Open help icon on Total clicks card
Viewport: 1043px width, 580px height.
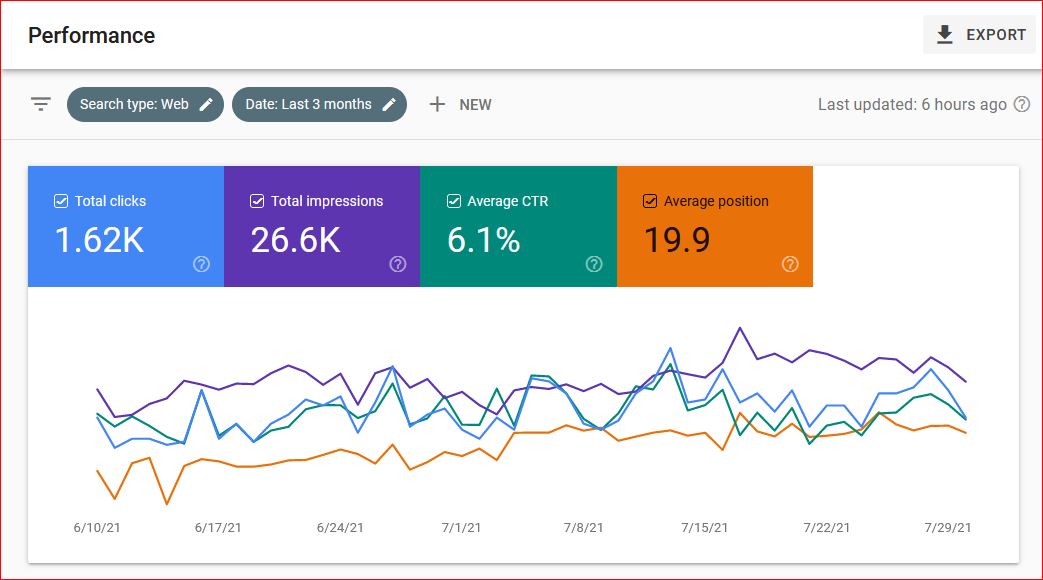201,264
